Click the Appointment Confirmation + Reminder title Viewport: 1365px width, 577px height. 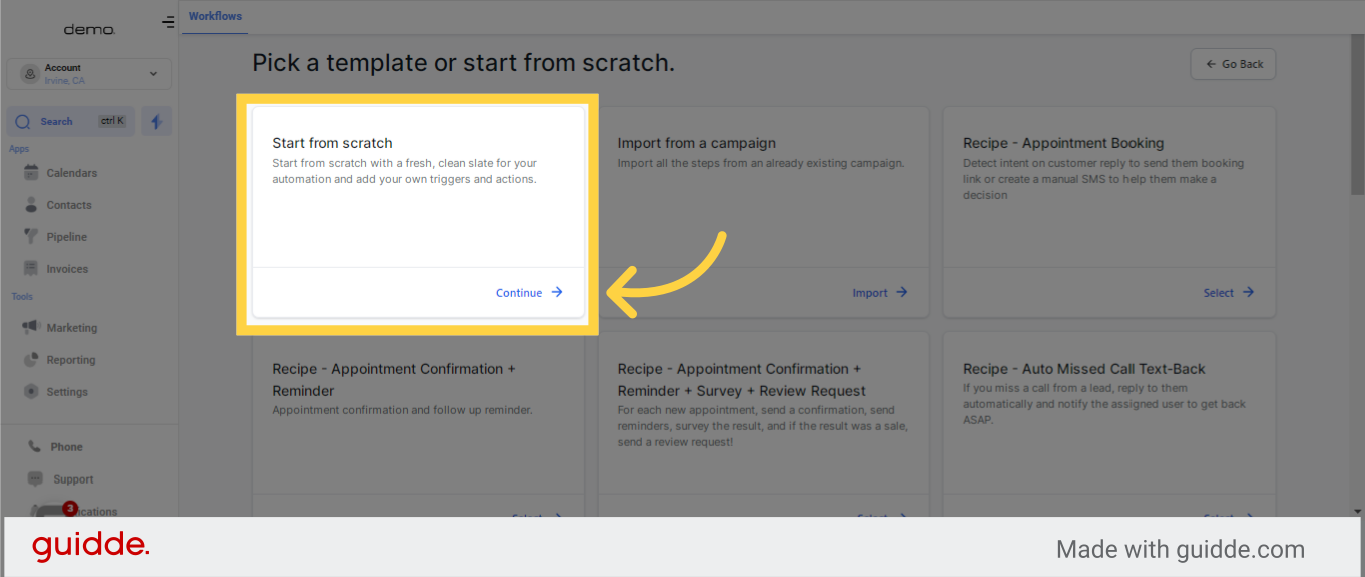coord(394,380)
